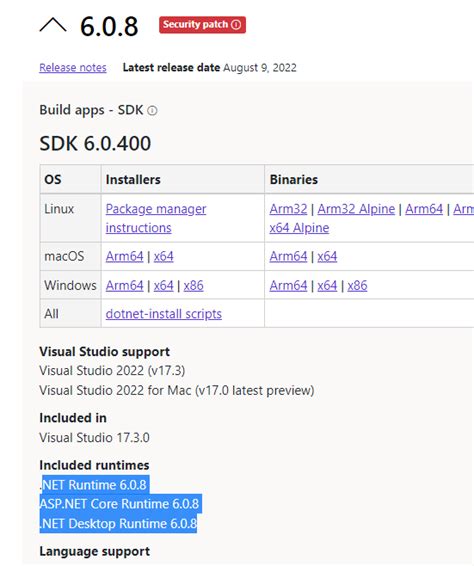474x566 pixels.
Task: Download Windows Arm64 binary
Action: 288,286
